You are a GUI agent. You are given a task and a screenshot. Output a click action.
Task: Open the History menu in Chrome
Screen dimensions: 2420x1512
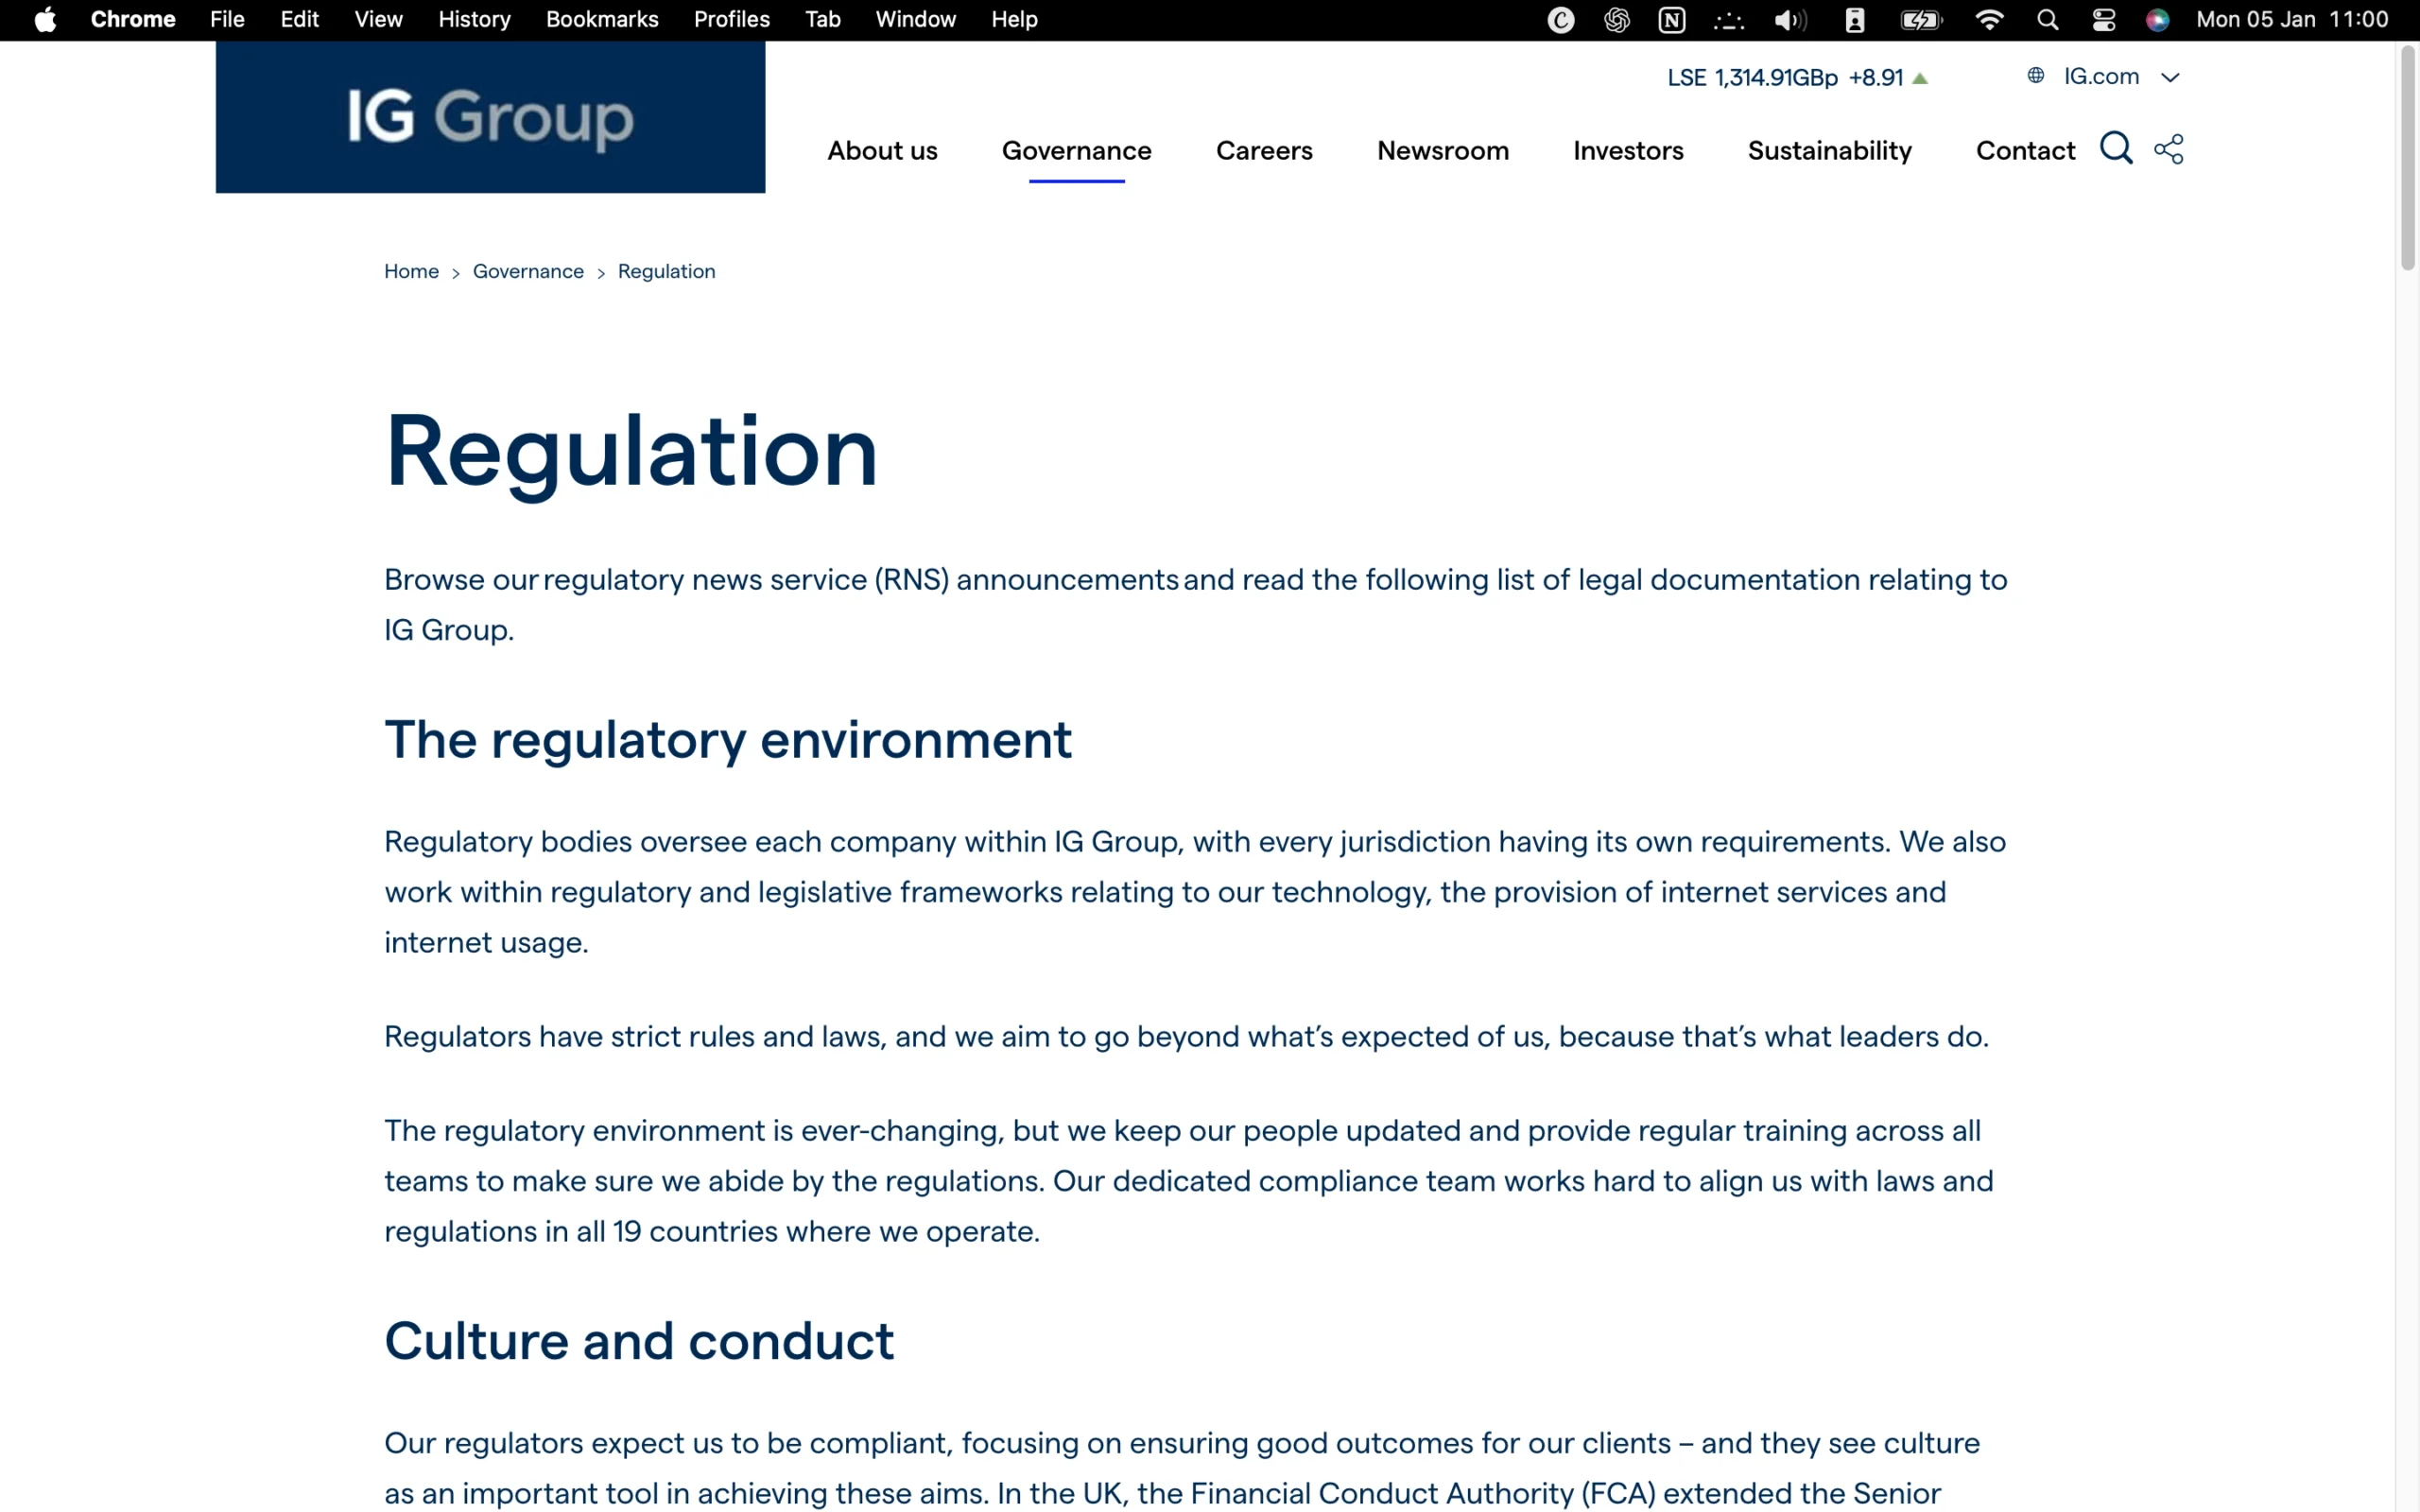click(x=473, y=19)
